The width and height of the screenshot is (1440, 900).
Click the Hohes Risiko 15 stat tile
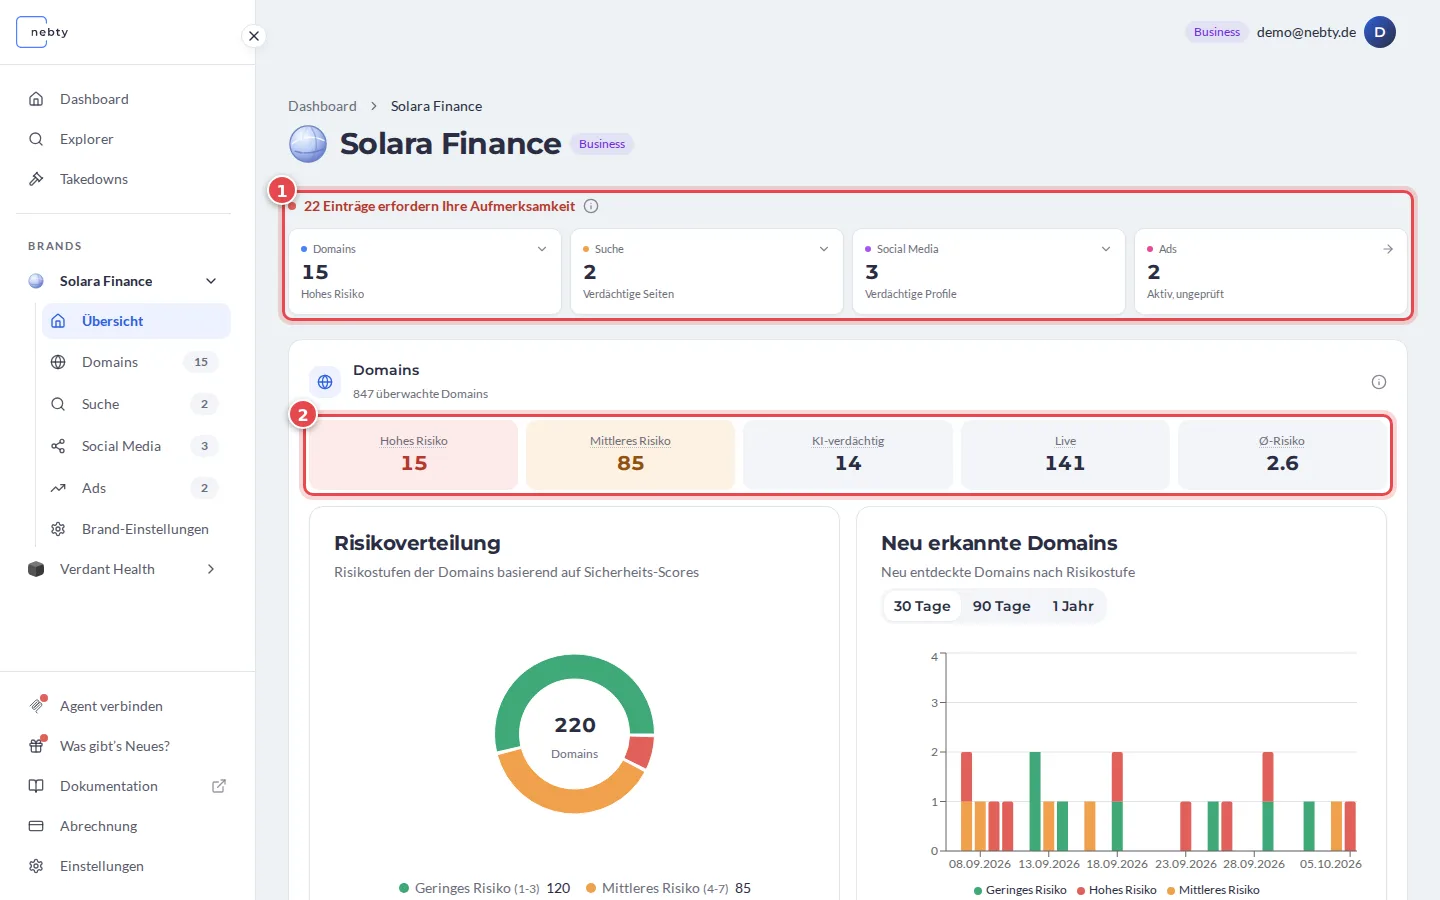[414, 455]
